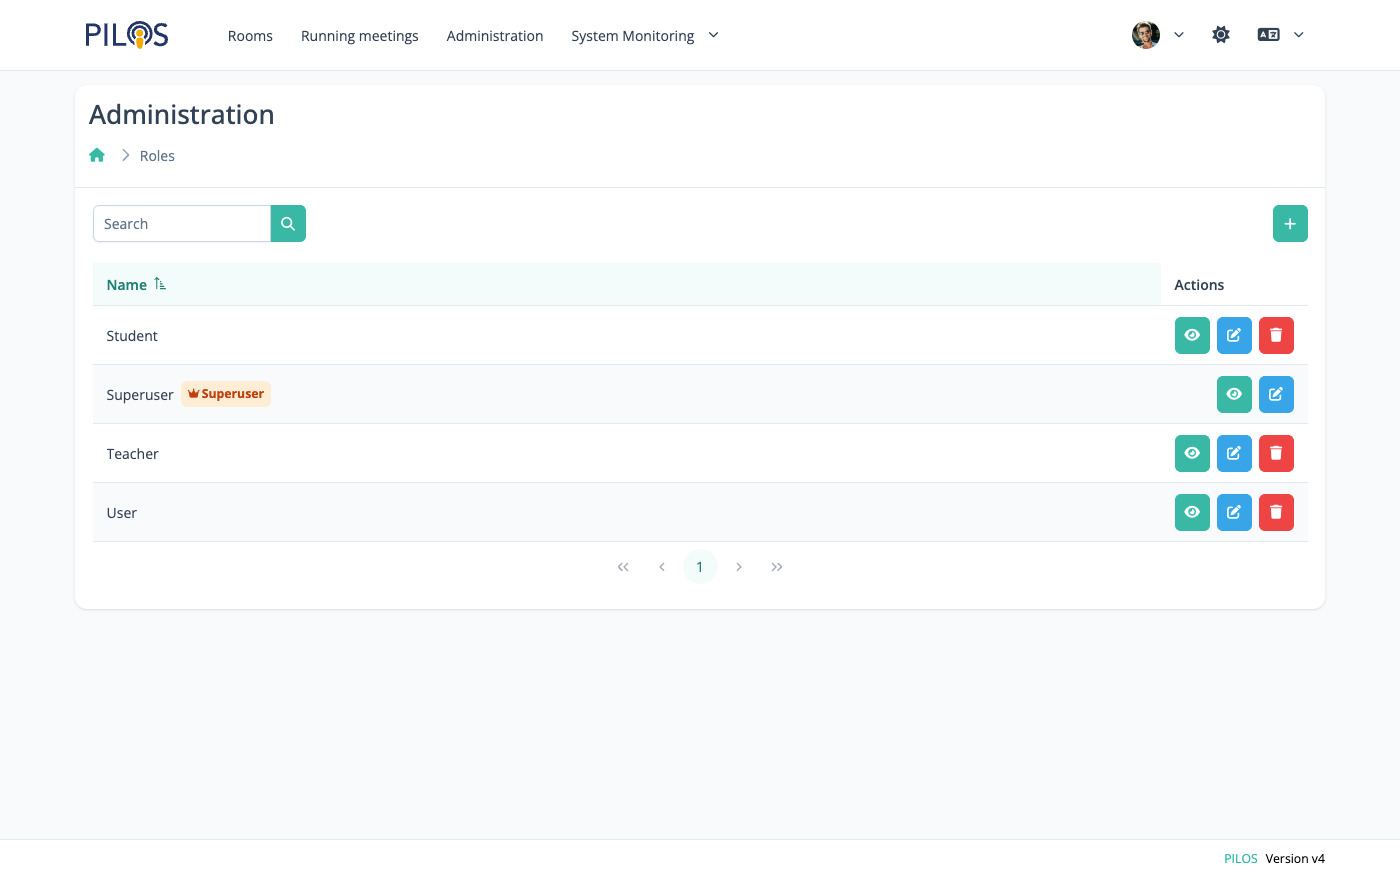Focus the role Search field

182,224
